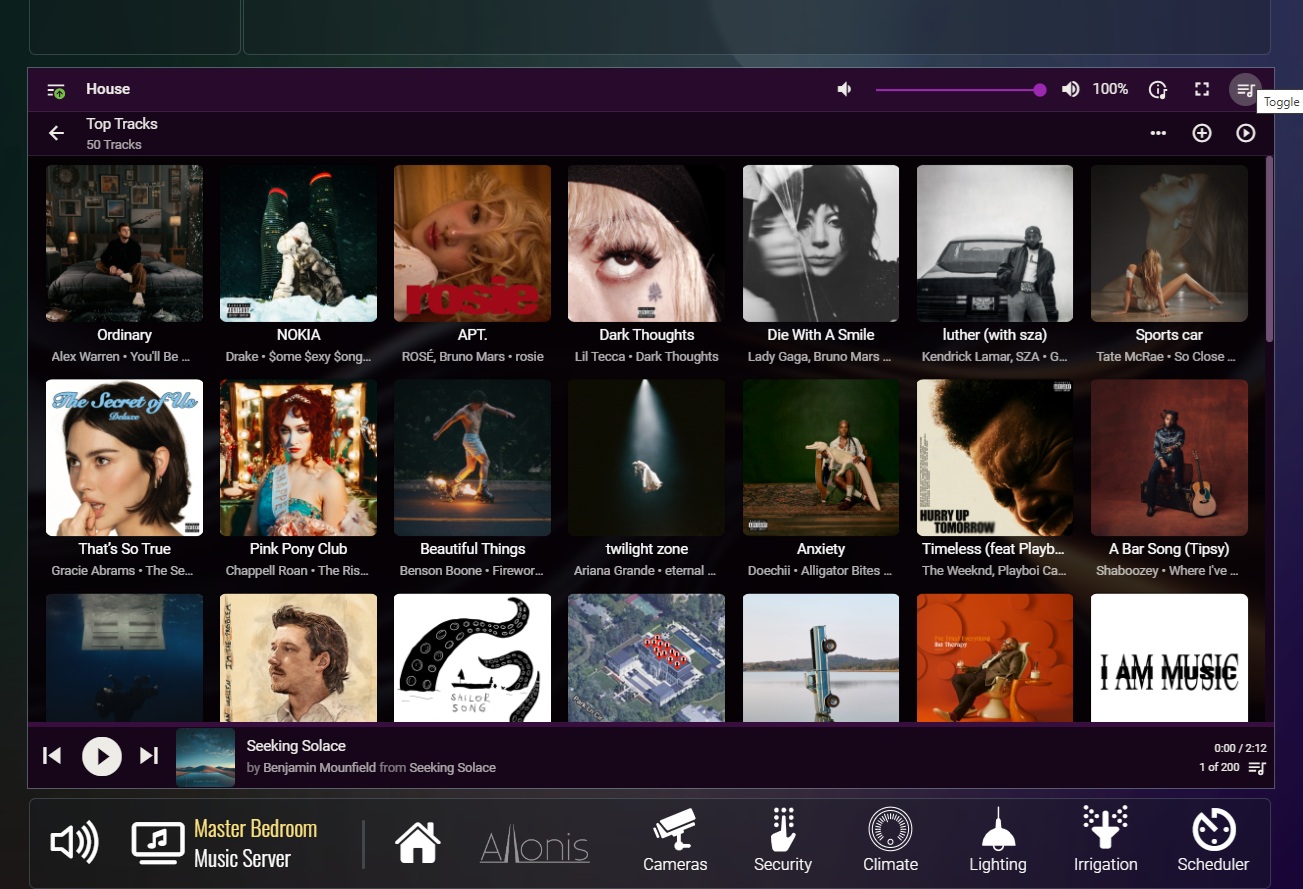This screenshot has width=1303, height=889.
Task: Open the Climate controls
Action: pos(890,841)
